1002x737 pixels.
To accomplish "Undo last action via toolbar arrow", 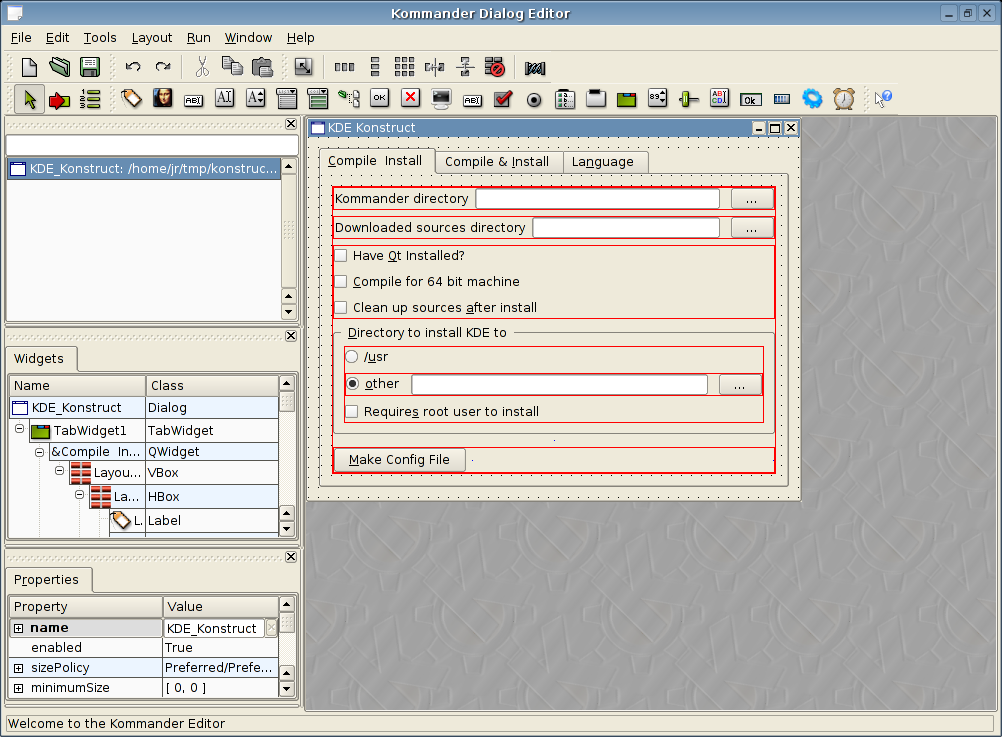I will pos(133,66).
